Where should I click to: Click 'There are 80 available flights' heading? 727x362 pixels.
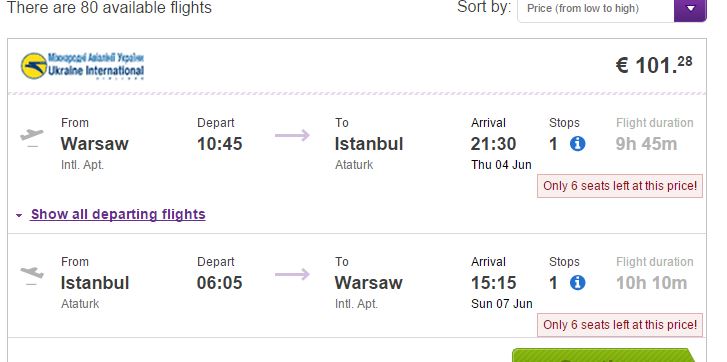click(108, 8)
